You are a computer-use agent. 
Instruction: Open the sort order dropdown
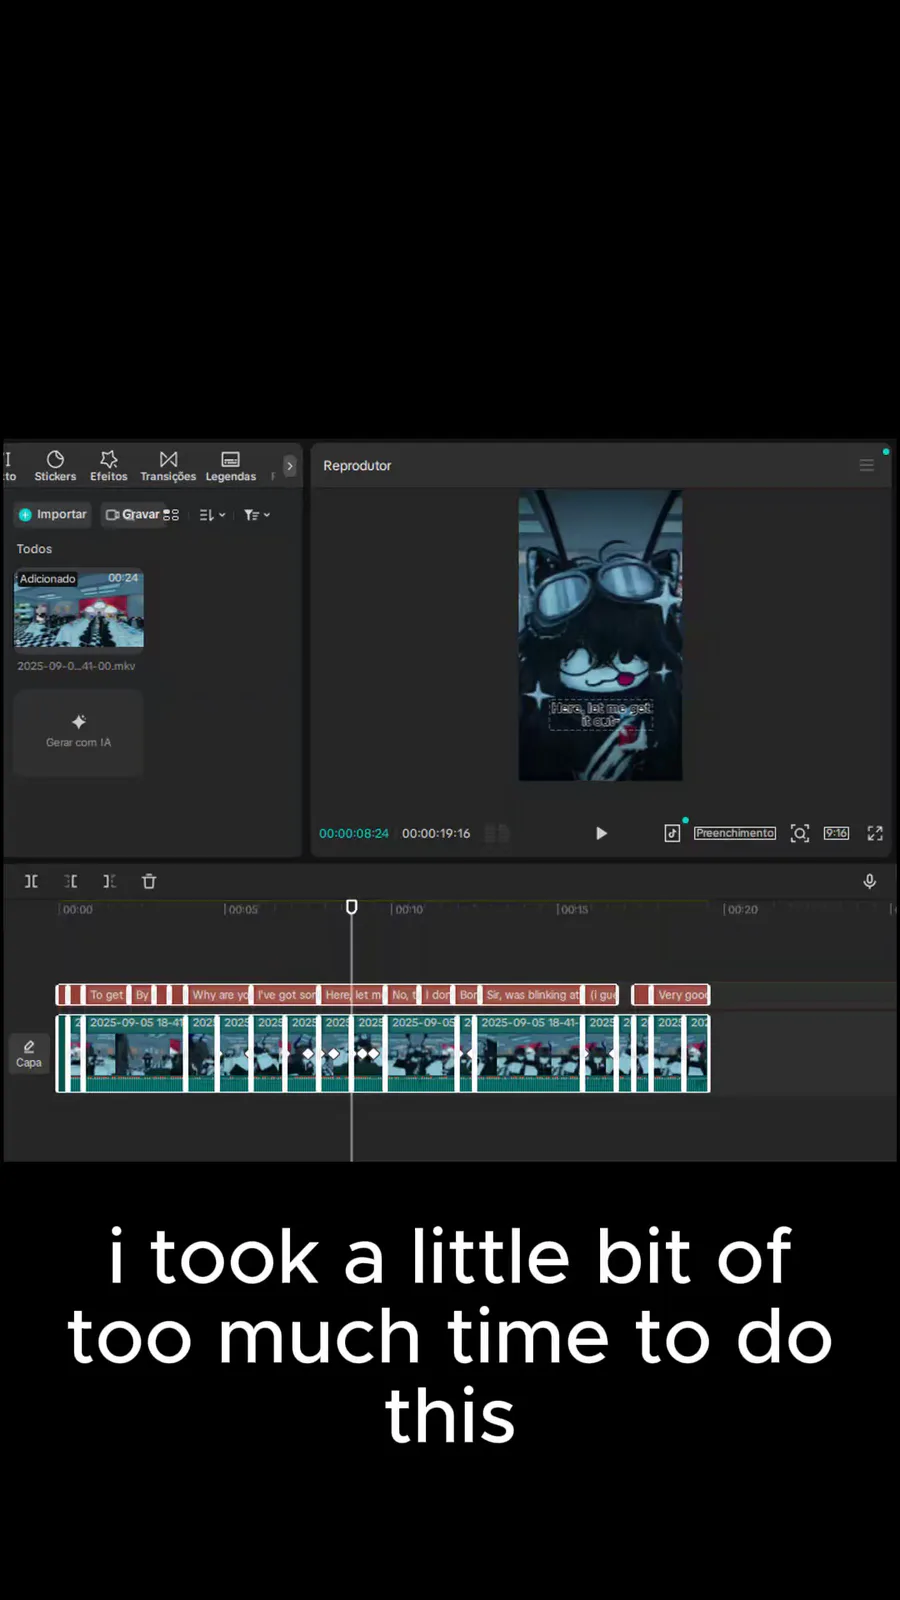point(212,515)
